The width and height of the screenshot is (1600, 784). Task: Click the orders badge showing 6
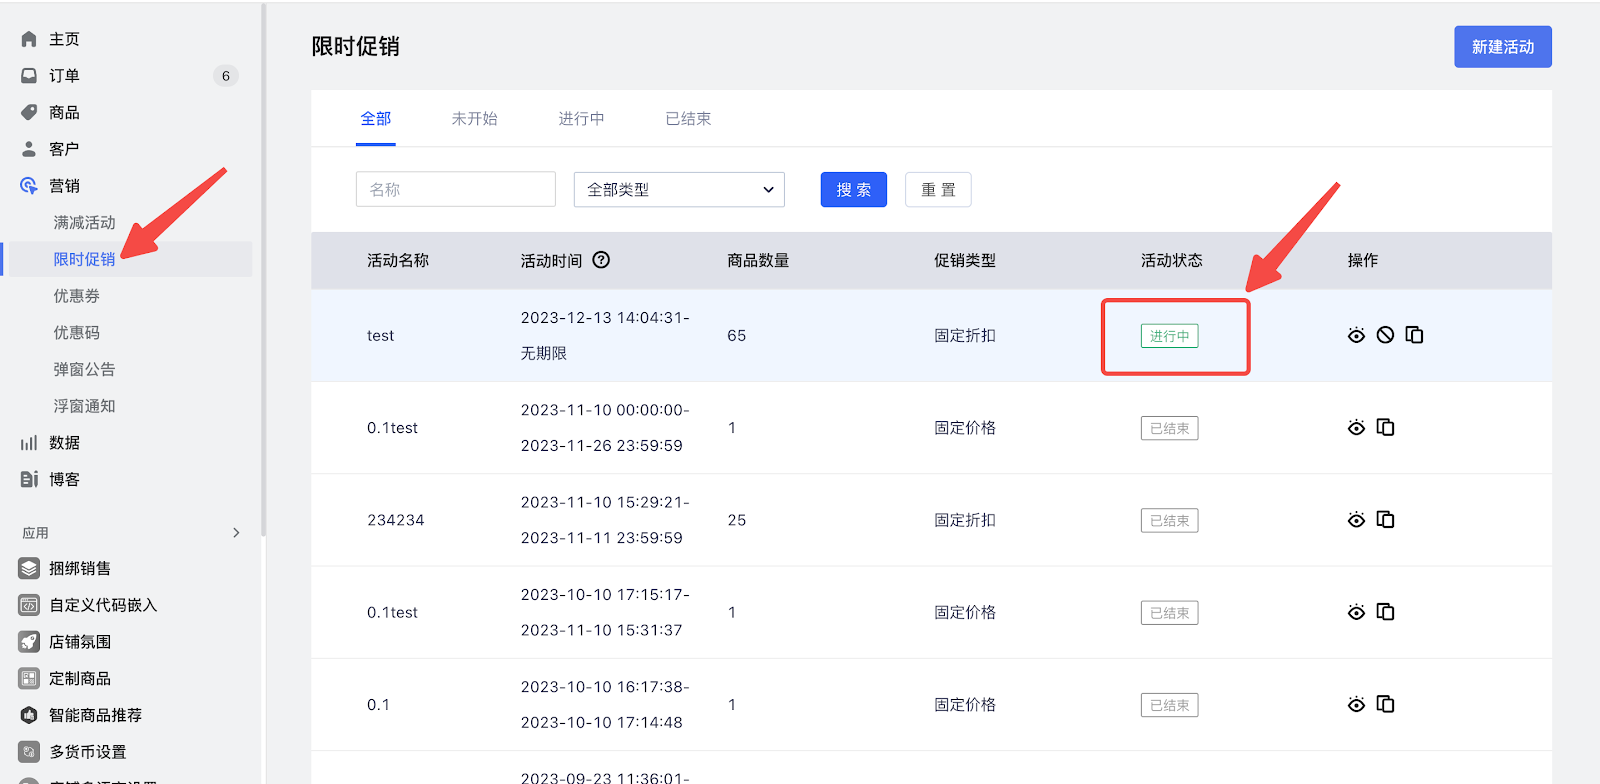click(226, 76)
